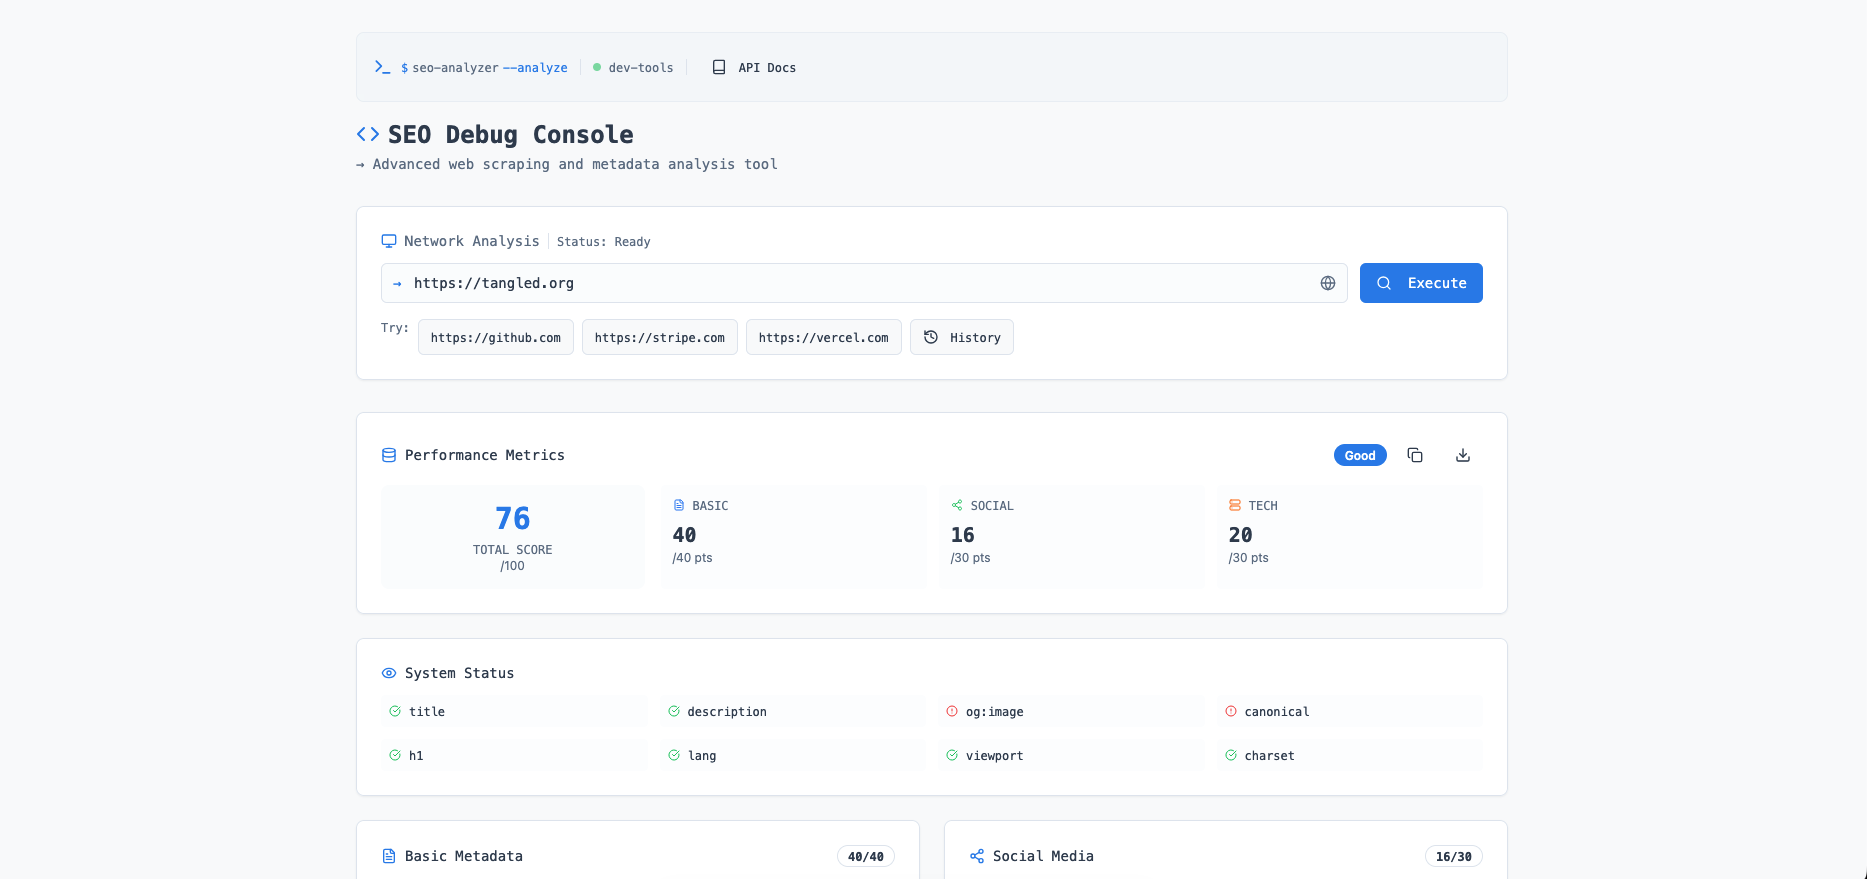Click the title check status item
Image resolution: width=1867 pixels, height=879 pixels.
[426, 712]
